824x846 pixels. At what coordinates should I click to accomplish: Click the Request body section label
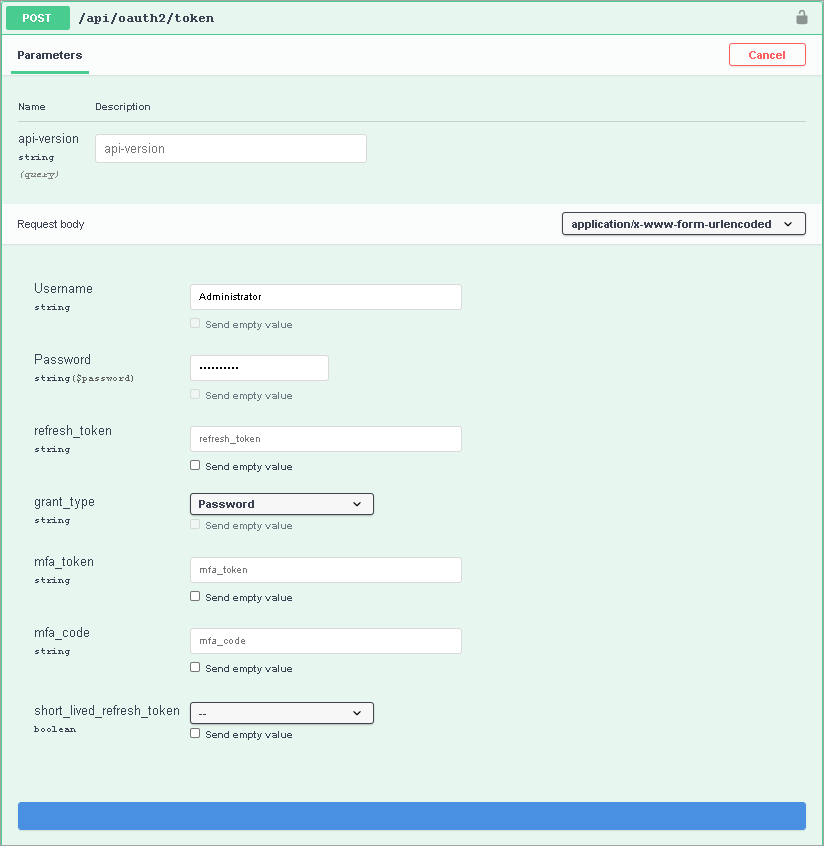pyautogui.click(x=51, y=224)
